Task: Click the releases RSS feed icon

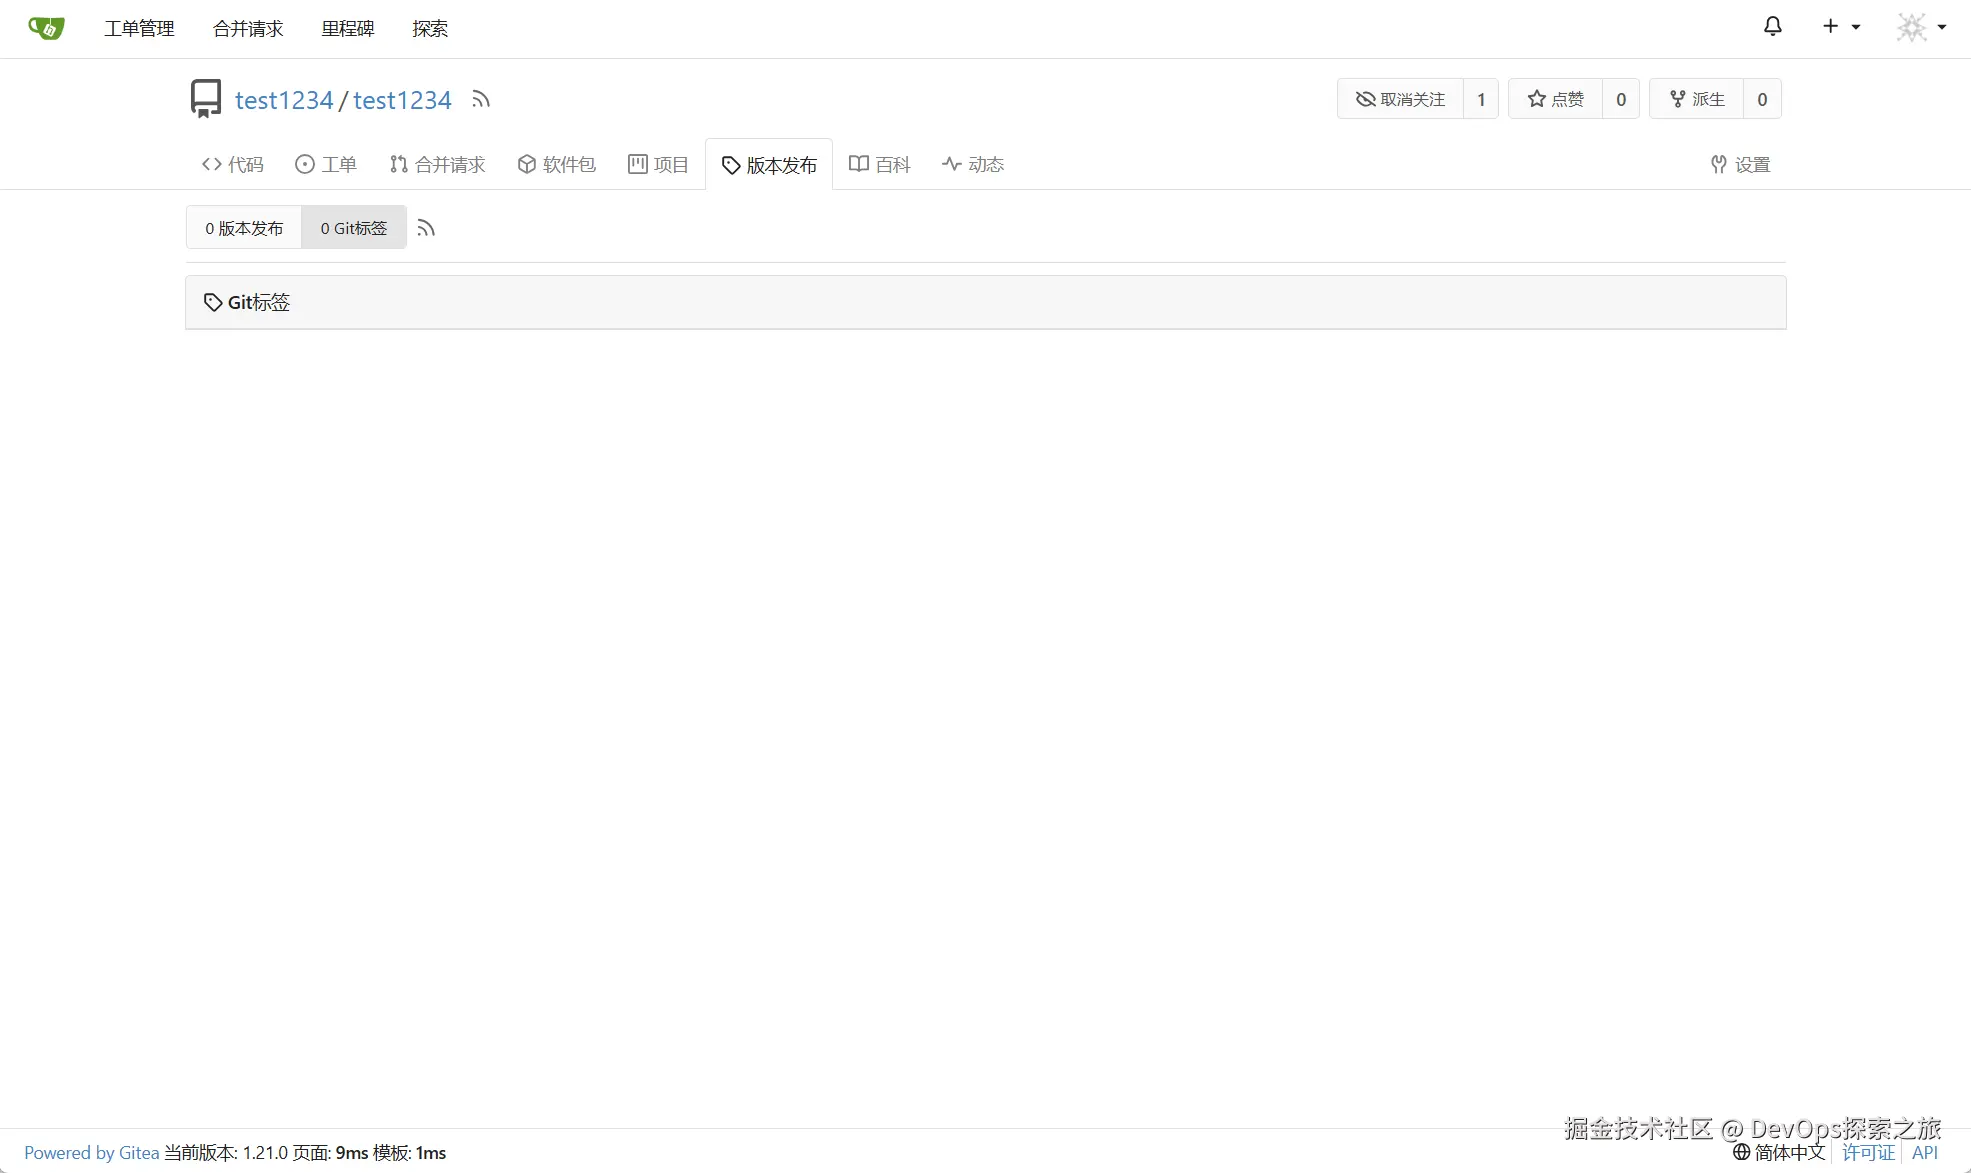Action: pos(426,229)
